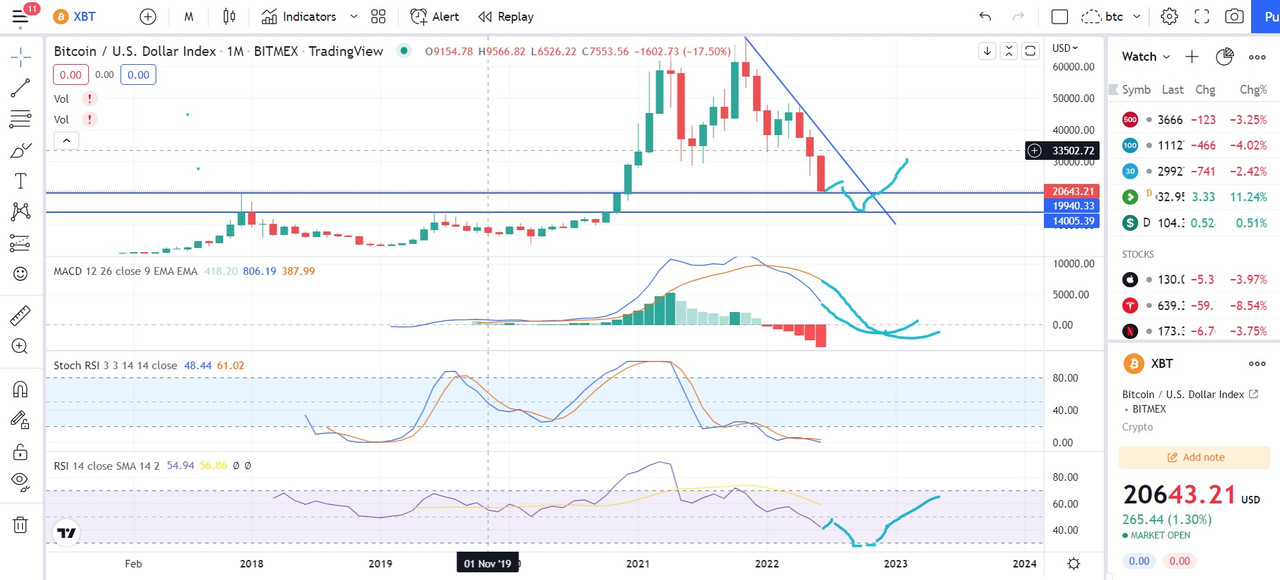Open the emoji icons picker
The width and height of the screenshot is (1280, 580).
coord(20,273)
